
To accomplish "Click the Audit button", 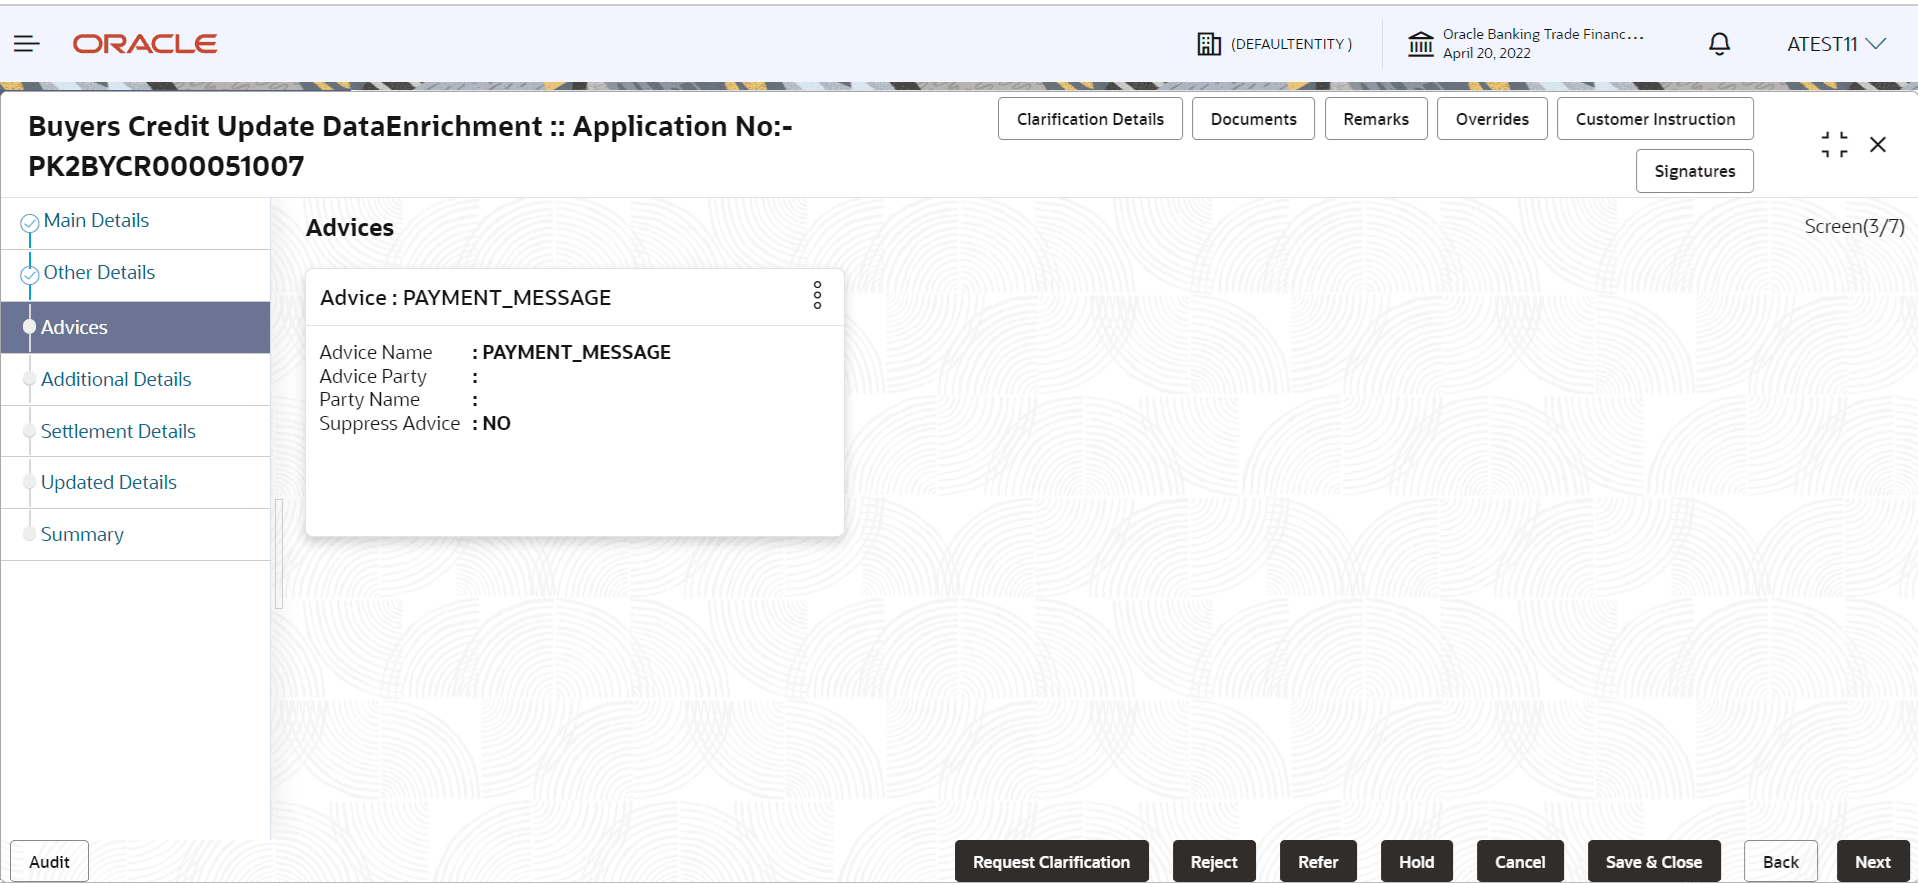I will [x=49, y=862].
